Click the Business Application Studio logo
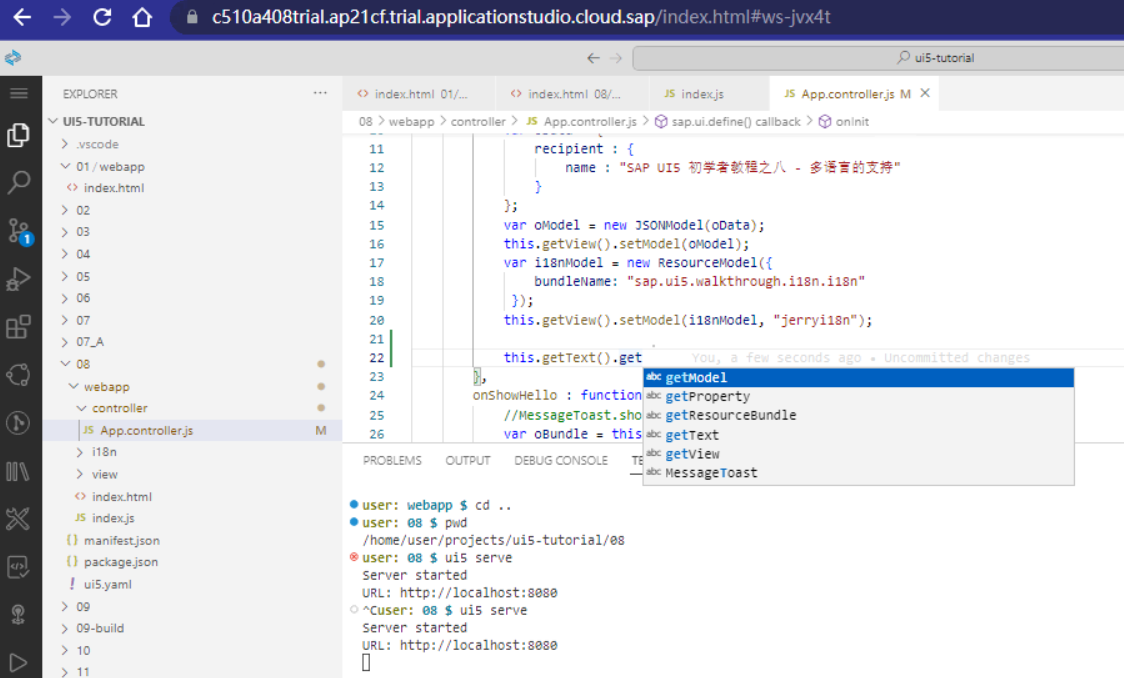 tap(13, 57)
